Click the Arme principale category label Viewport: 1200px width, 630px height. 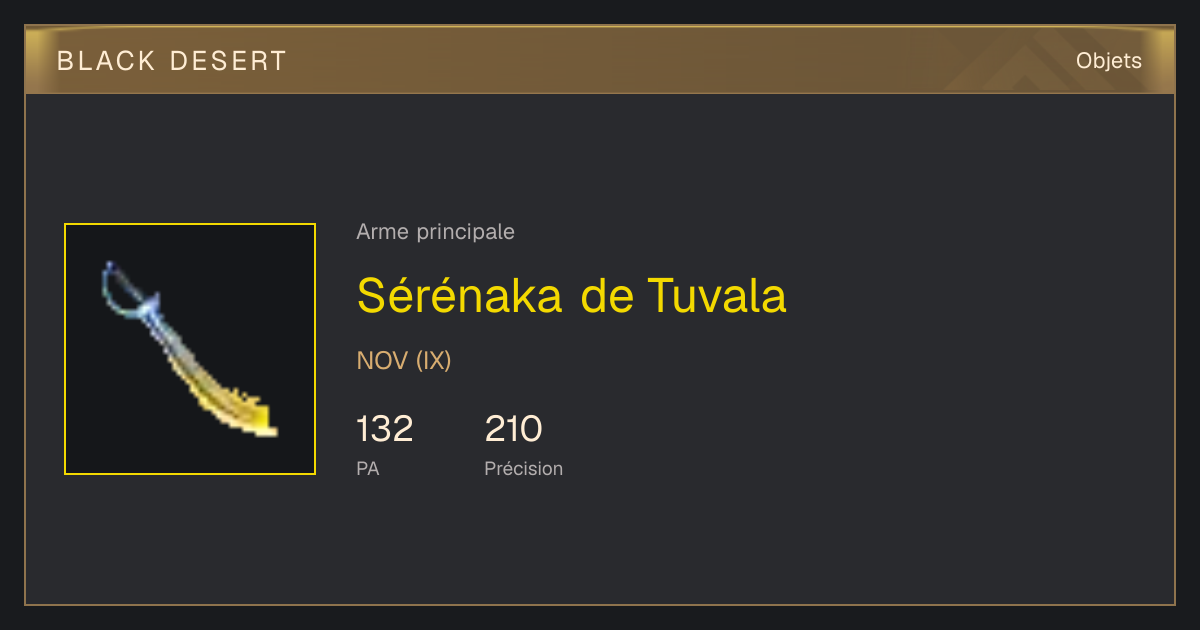(435, 232)
